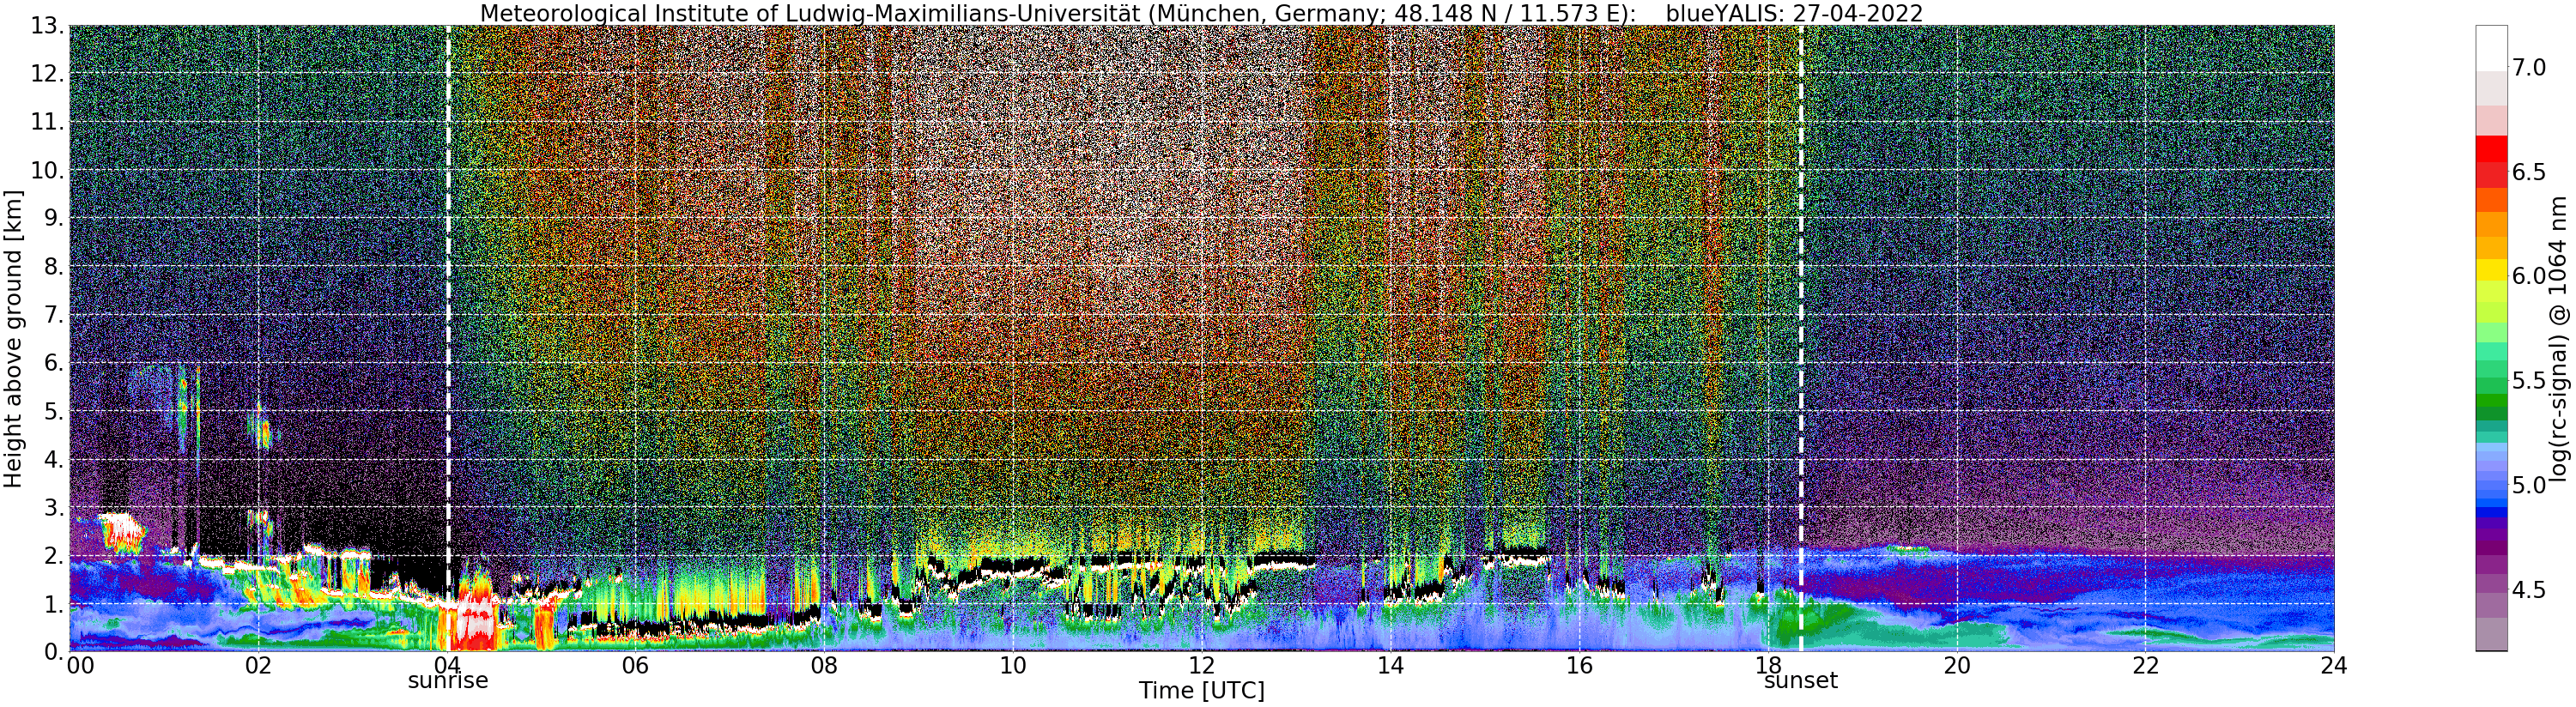Click the x-axis tick label '08'

[x=824, y=666]
